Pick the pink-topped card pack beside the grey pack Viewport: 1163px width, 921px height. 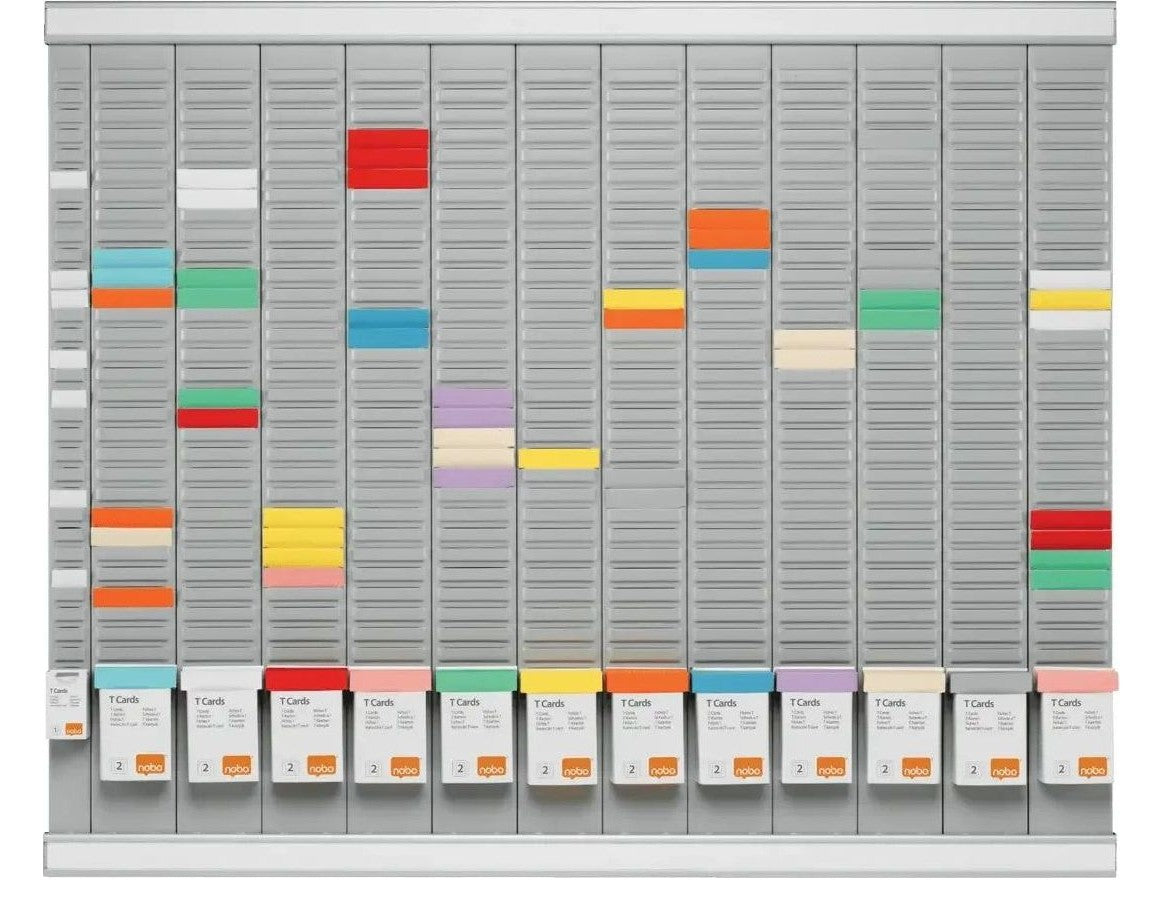(1076, 727)
